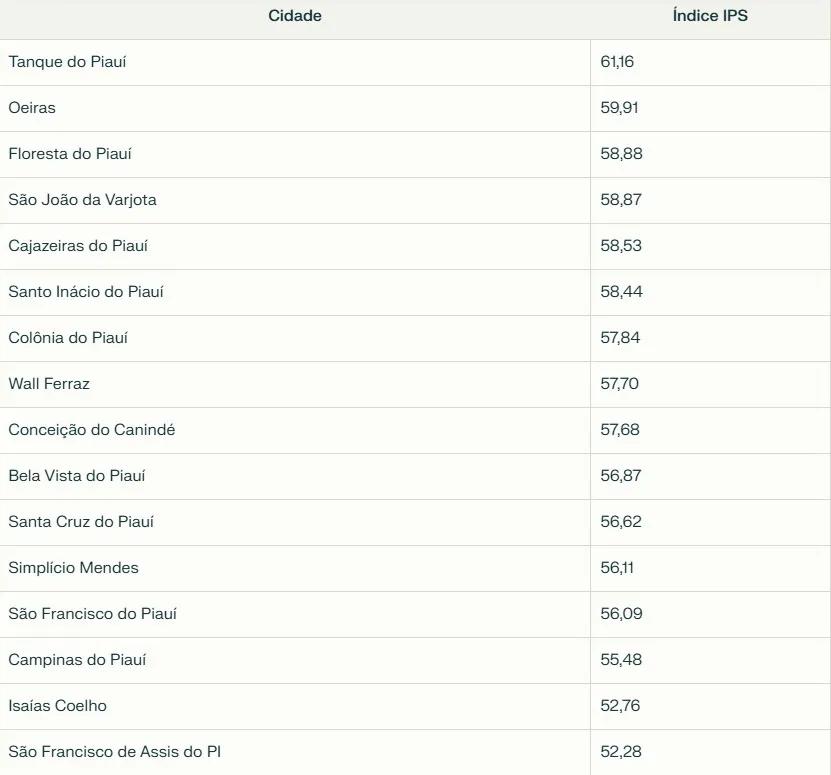831x775 pixels.
Task: Select the Conceição do Canindé cell
Action: click(92, 430)
